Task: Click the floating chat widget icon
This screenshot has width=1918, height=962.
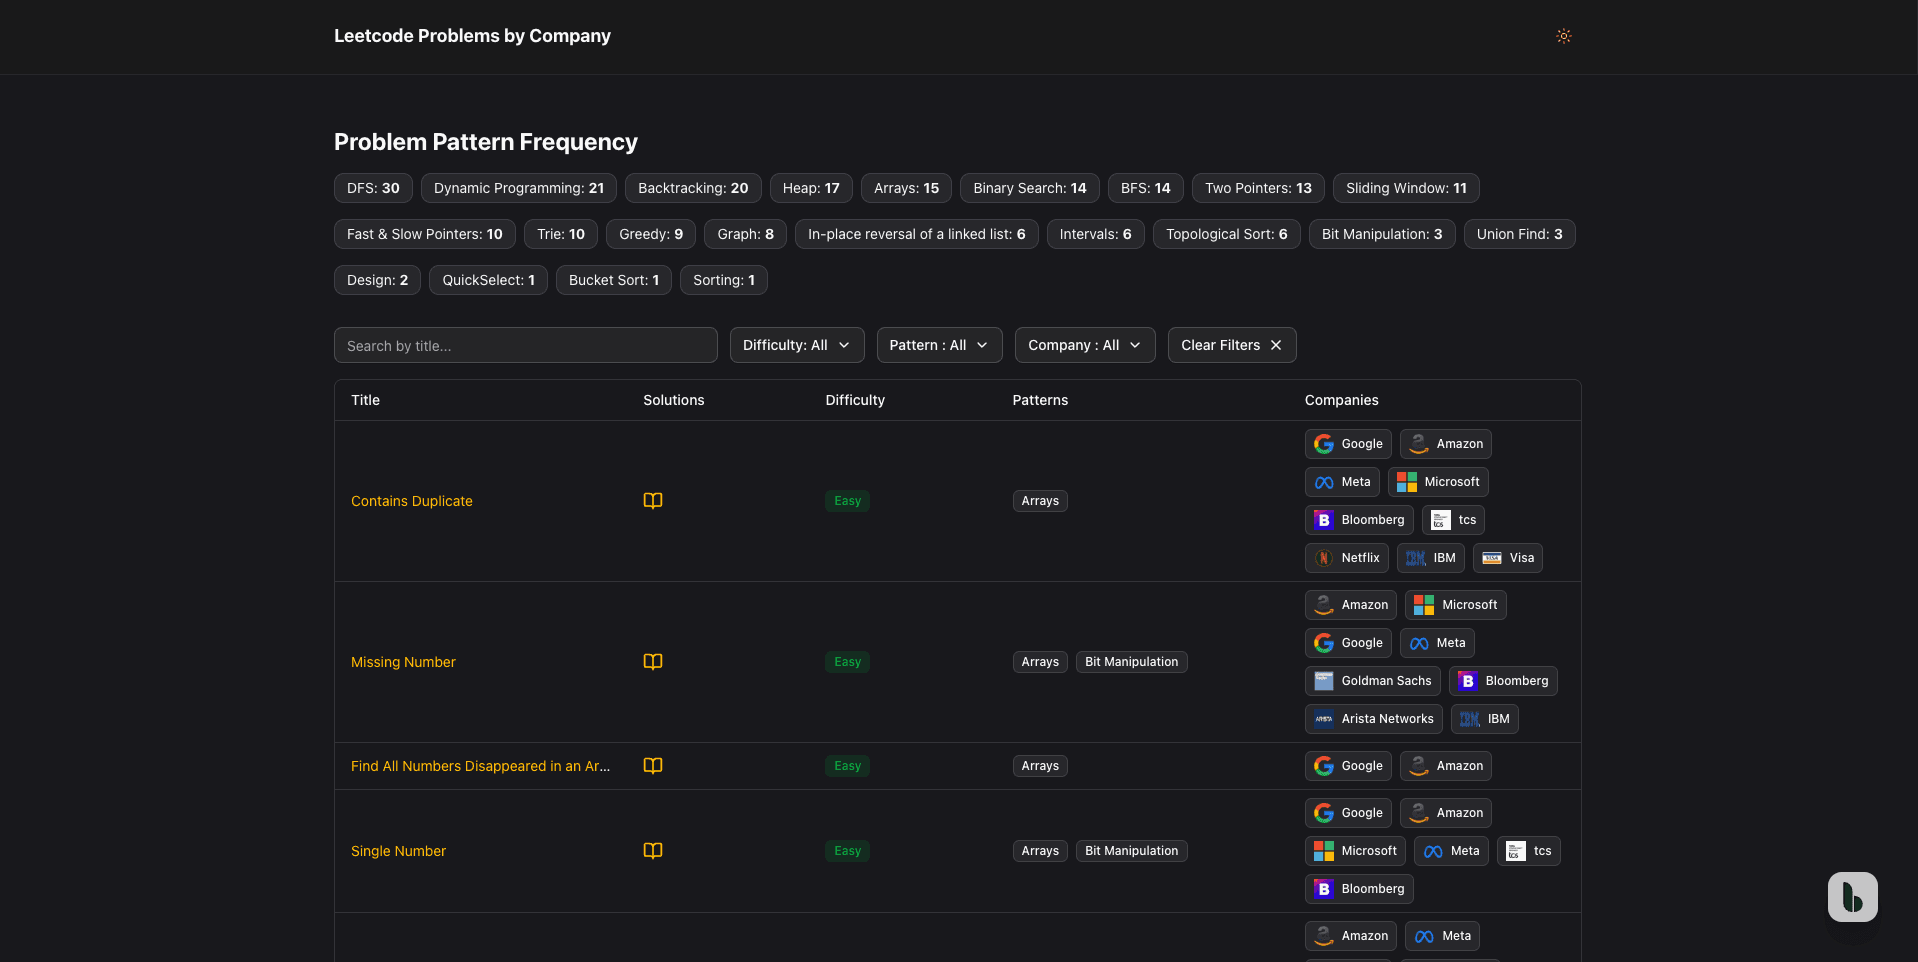Action: point(1852,897)
